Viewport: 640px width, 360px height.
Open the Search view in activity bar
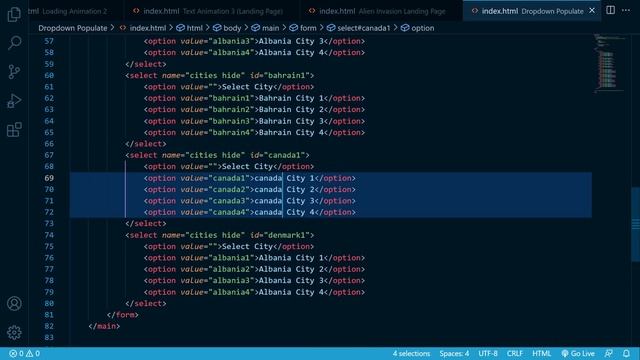point(14,42)
